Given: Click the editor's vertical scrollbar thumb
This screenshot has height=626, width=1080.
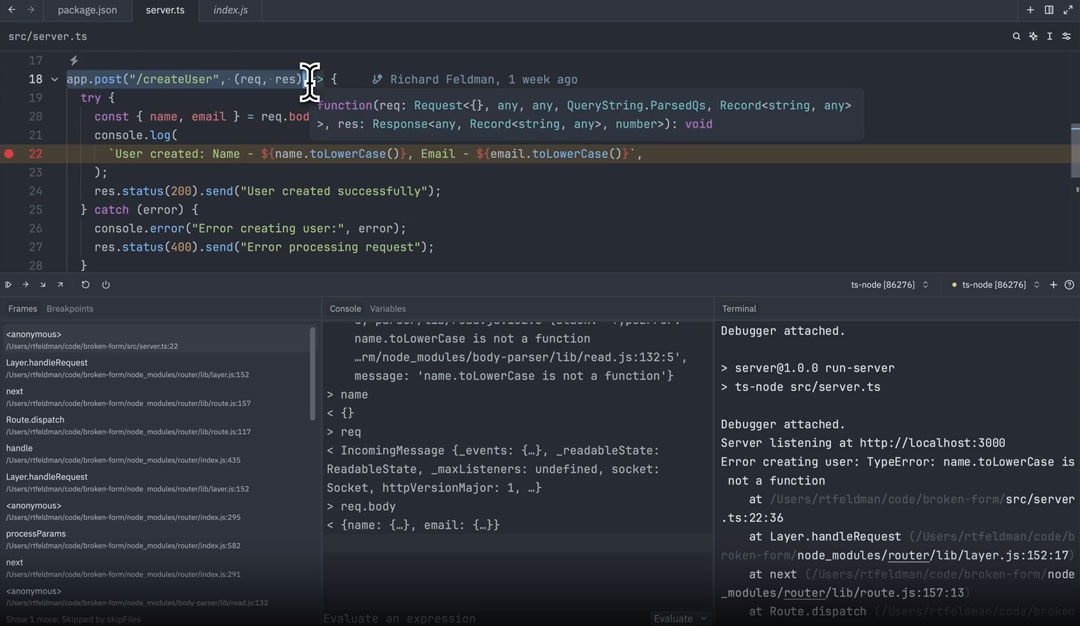Looking at the screenshot, I should coord(1075,150).
